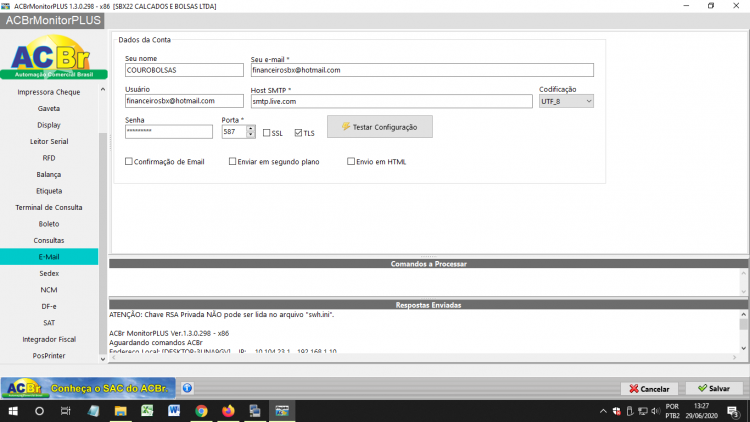Decrease the Porta value with down arrow

pos(251,135)
